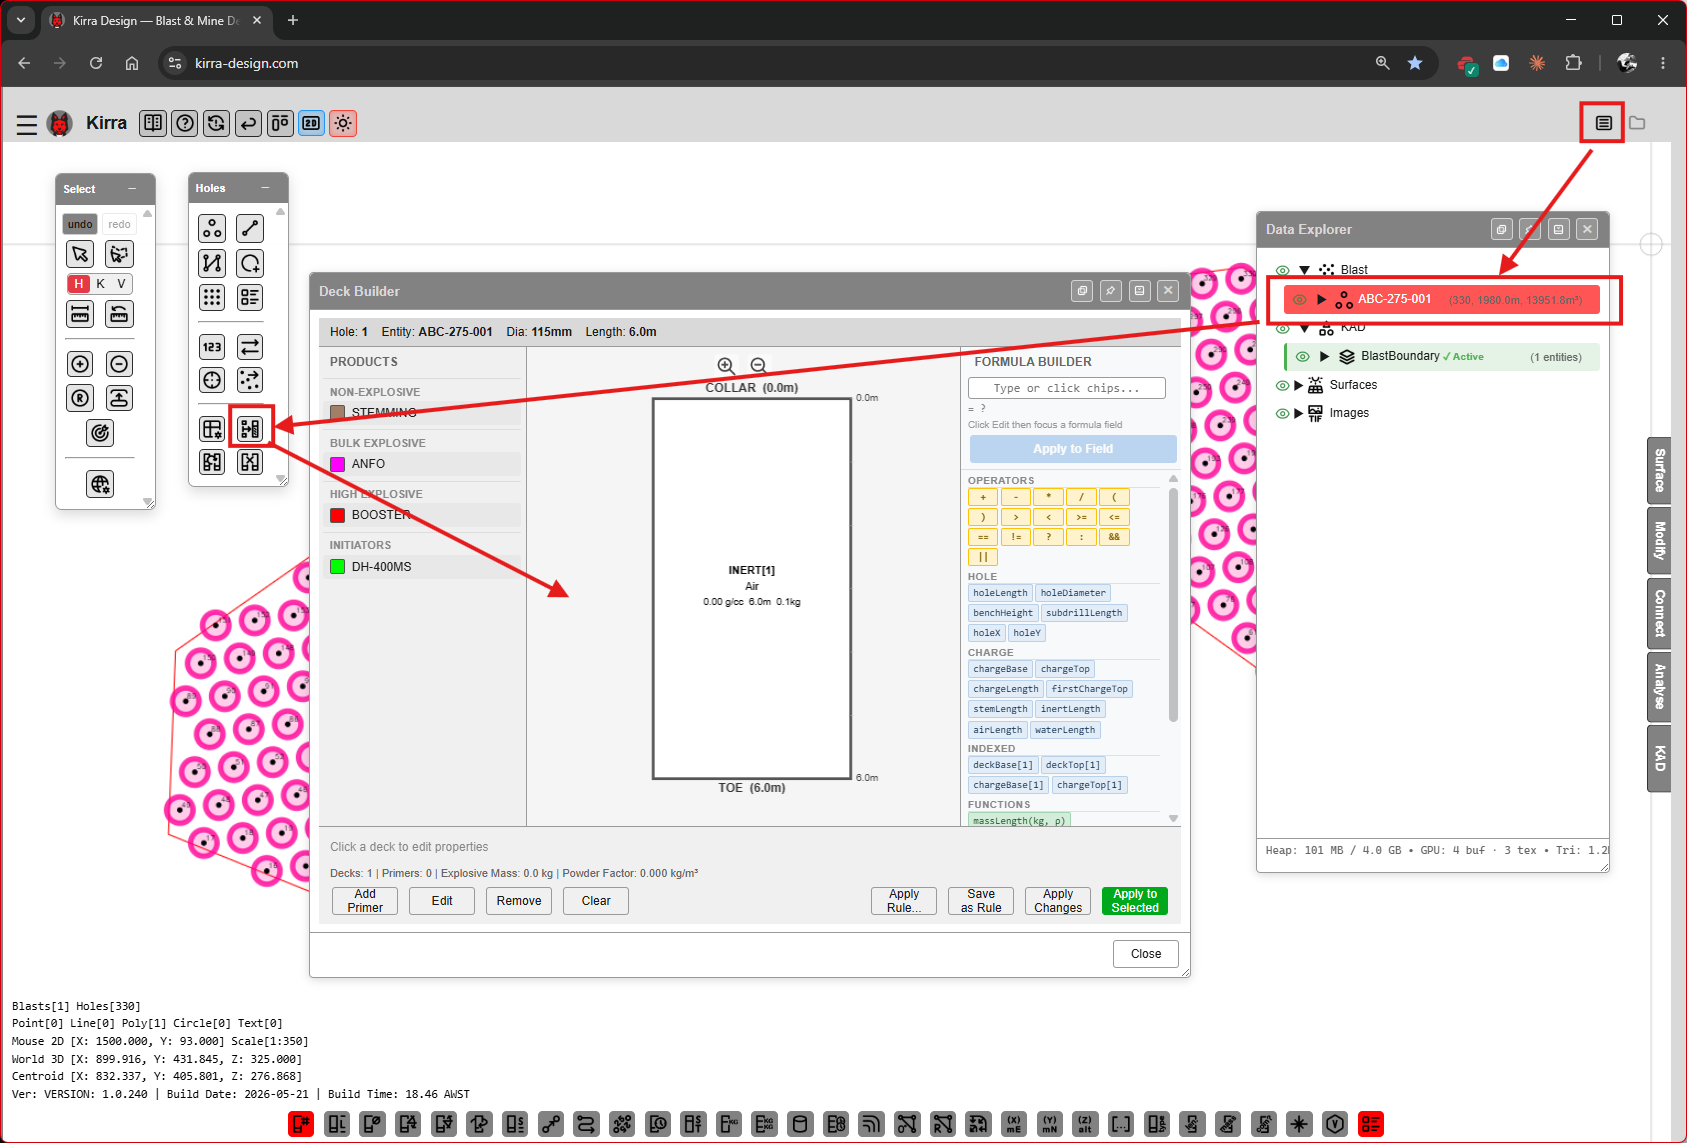
Task: Open the Surface side tab
Action: coord(1659,470)
